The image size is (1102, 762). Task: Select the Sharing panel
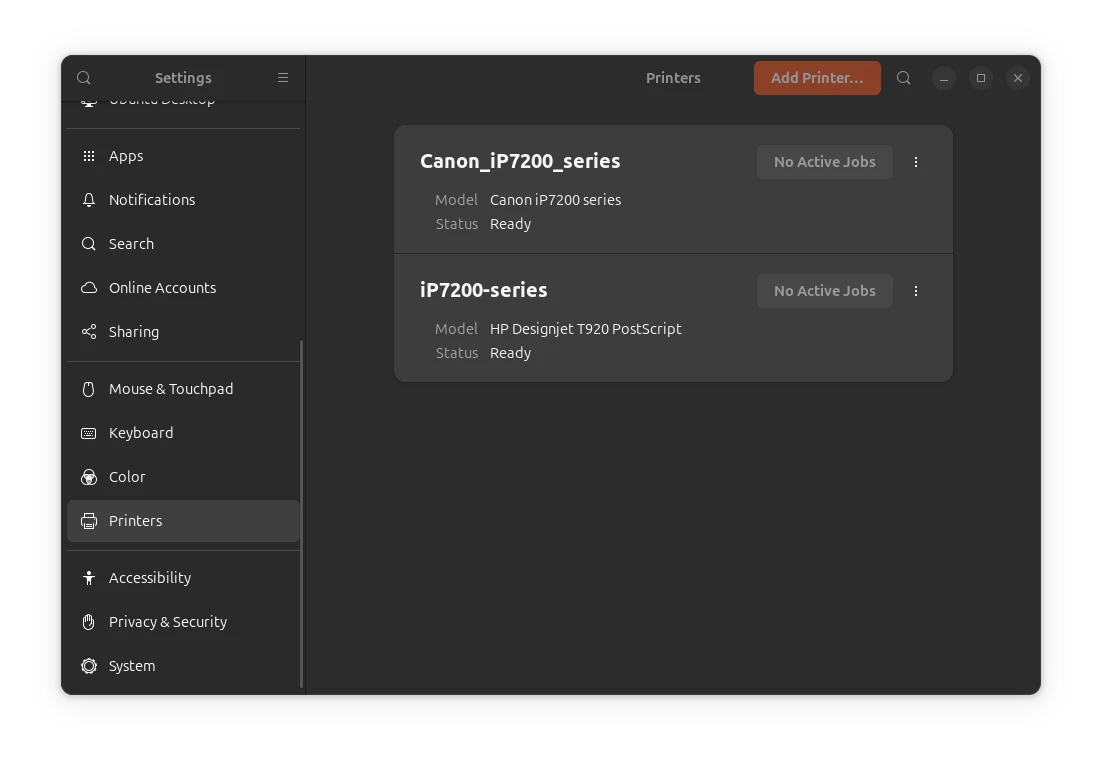coord(183,332)
